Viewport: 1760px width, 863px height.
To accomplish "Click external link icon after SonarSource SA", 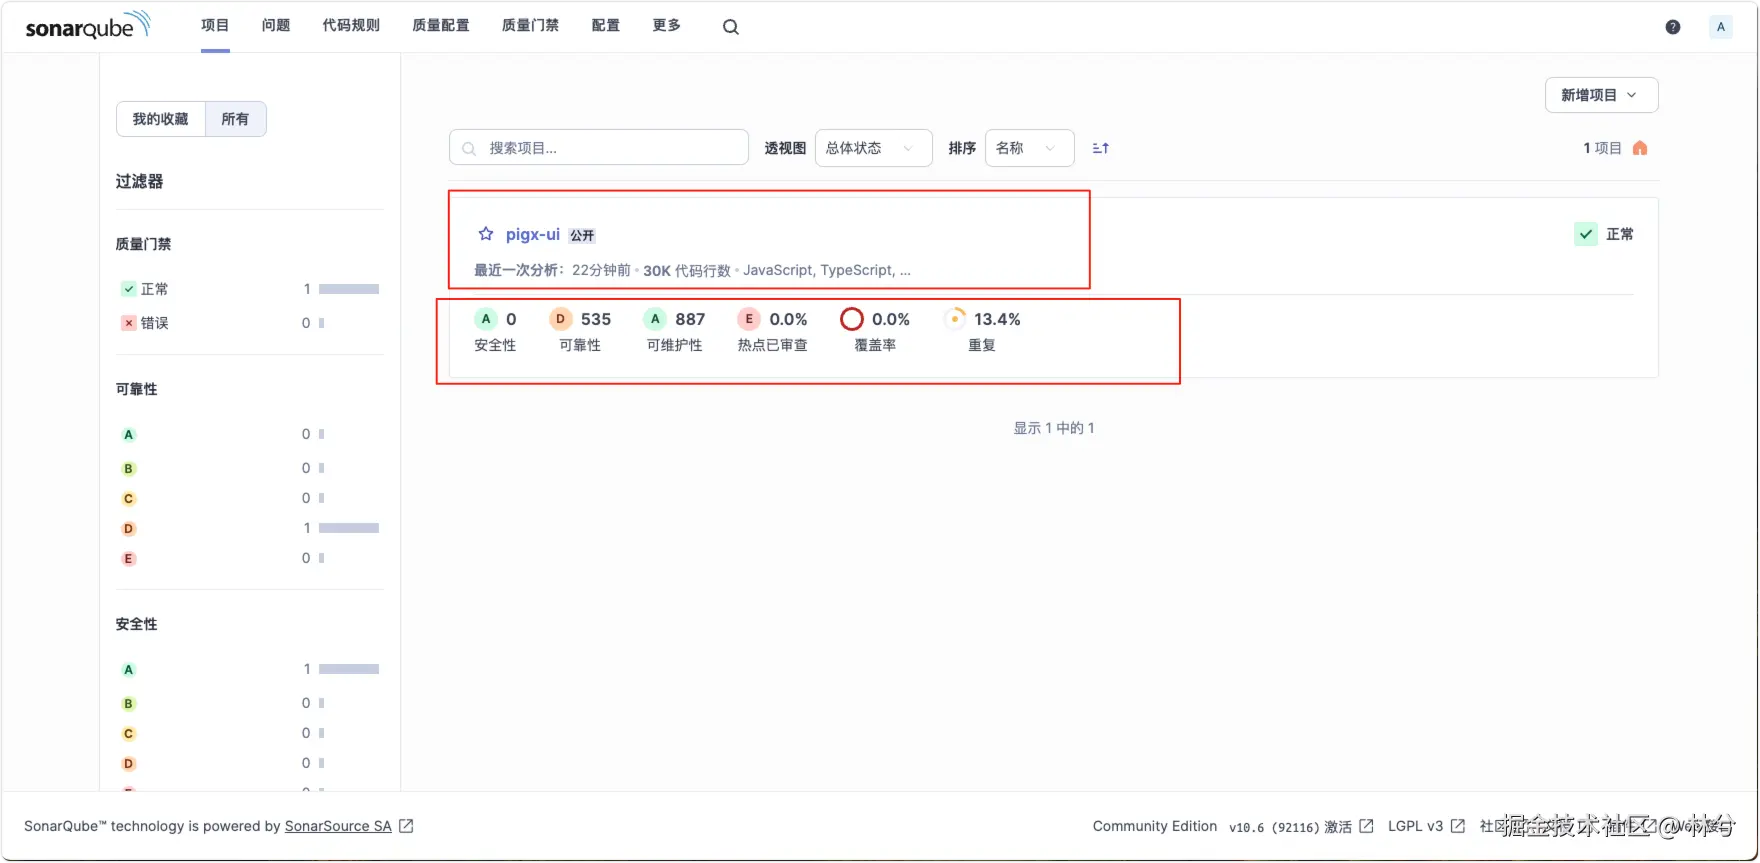I will (x=406, y=826).
